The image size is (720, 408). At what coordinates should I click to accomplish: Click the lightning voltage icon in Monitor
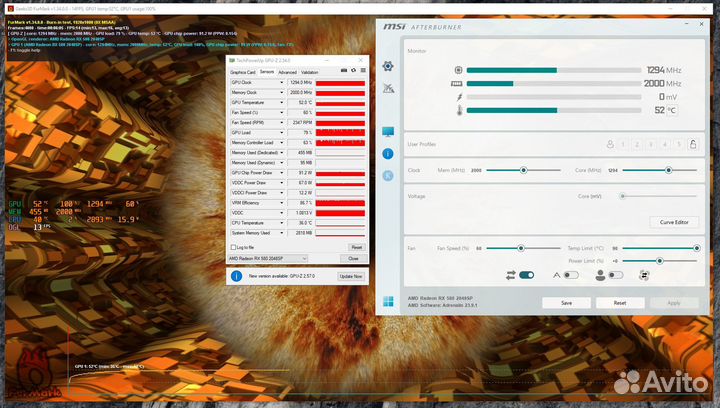[460, 97]
